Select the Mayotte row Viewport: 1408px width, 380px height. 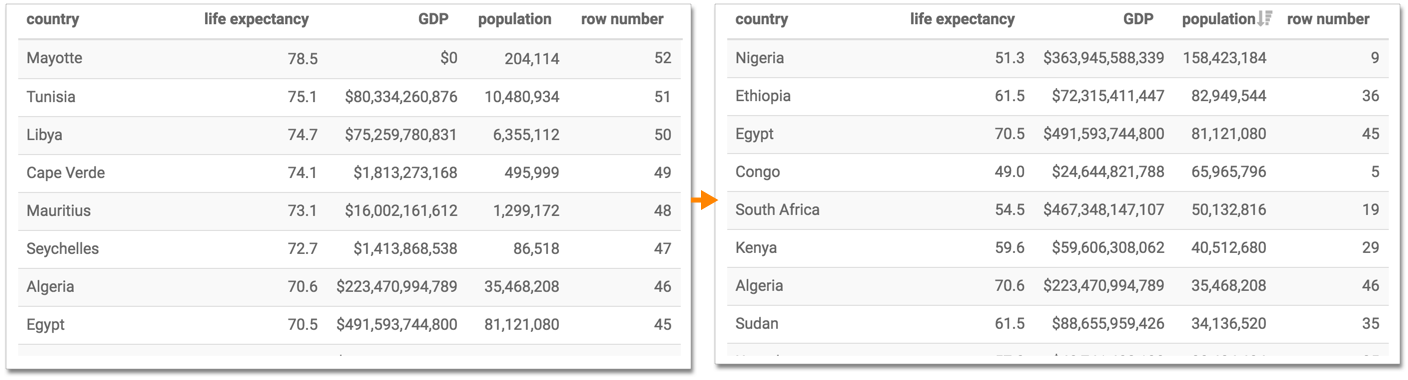click(x=350, y=59)
